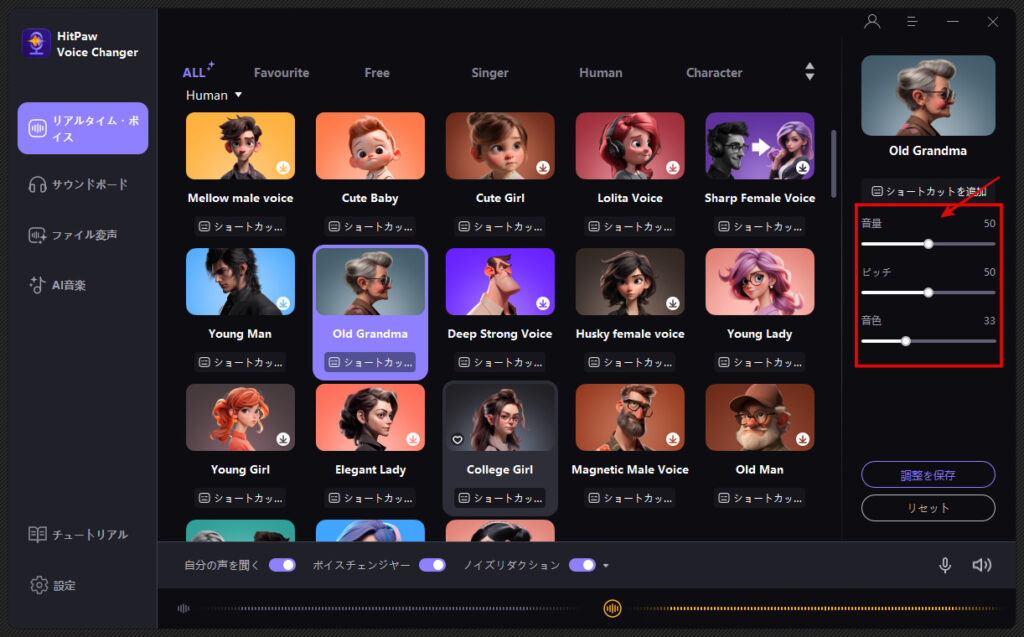Image resolution: width=1024 pixels, height=637 pixels.
Task: Click the 調整を保存 button
Action: tap(928, 475)
